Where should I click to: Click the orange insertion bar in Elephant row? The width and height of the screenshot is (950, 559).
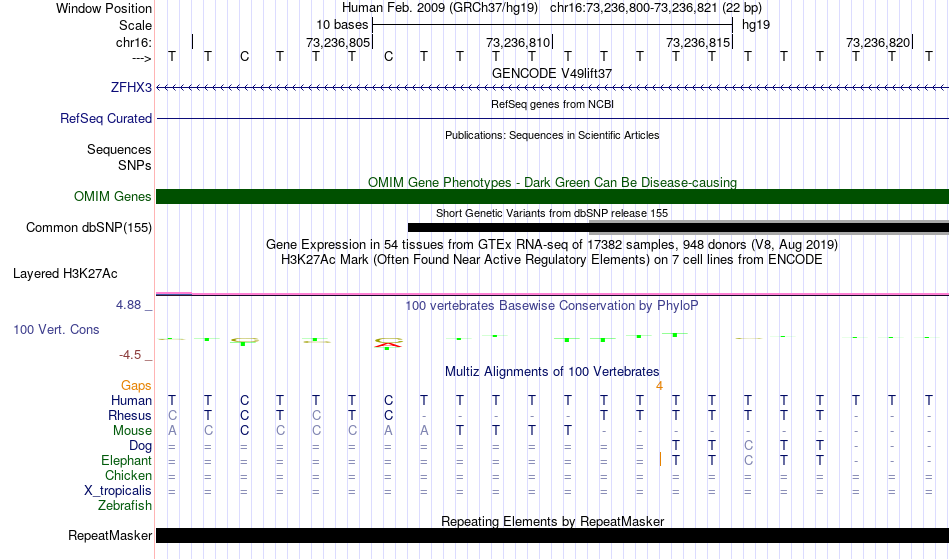coord(660,460)
